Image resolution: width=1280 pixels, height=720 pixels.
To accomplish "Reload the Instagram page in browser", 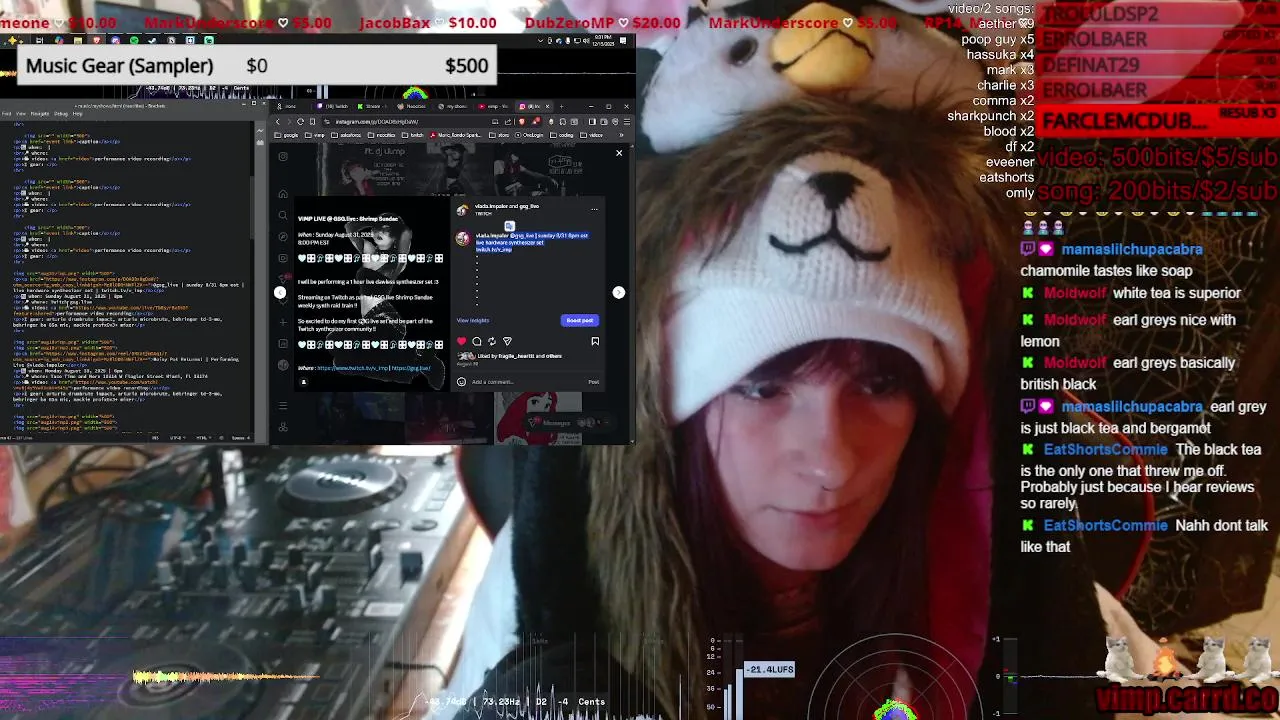I will pyautogui.click(x=300, y=122).
